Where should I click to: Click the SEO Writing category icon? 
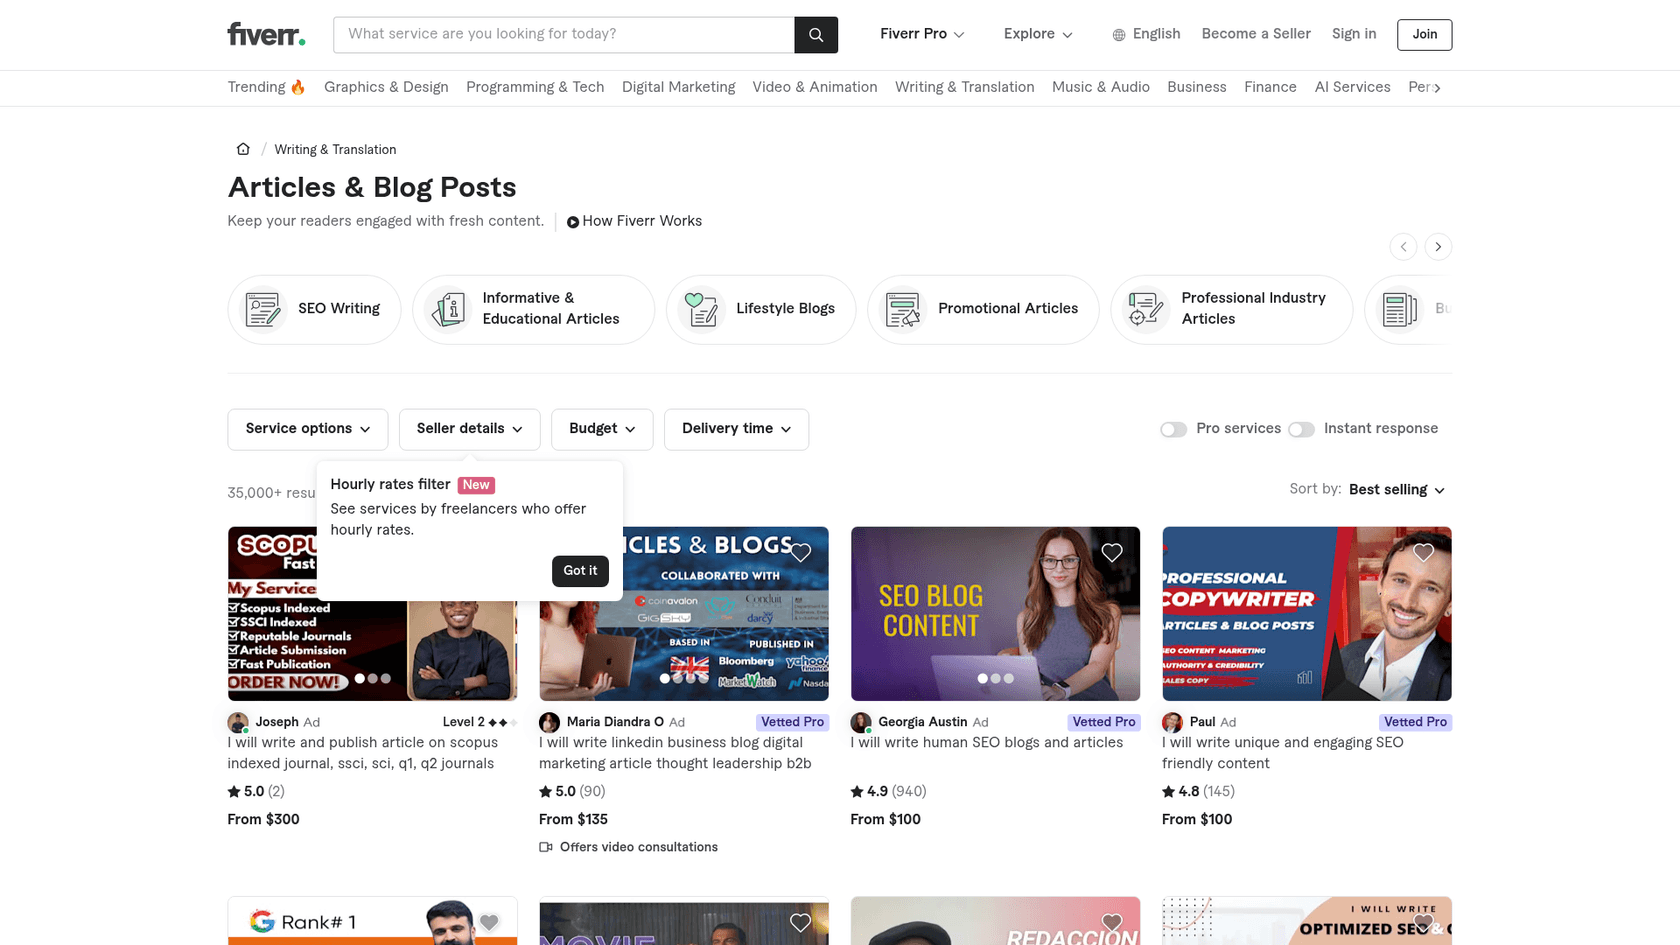pyautogui.click(x=262, y=309)
